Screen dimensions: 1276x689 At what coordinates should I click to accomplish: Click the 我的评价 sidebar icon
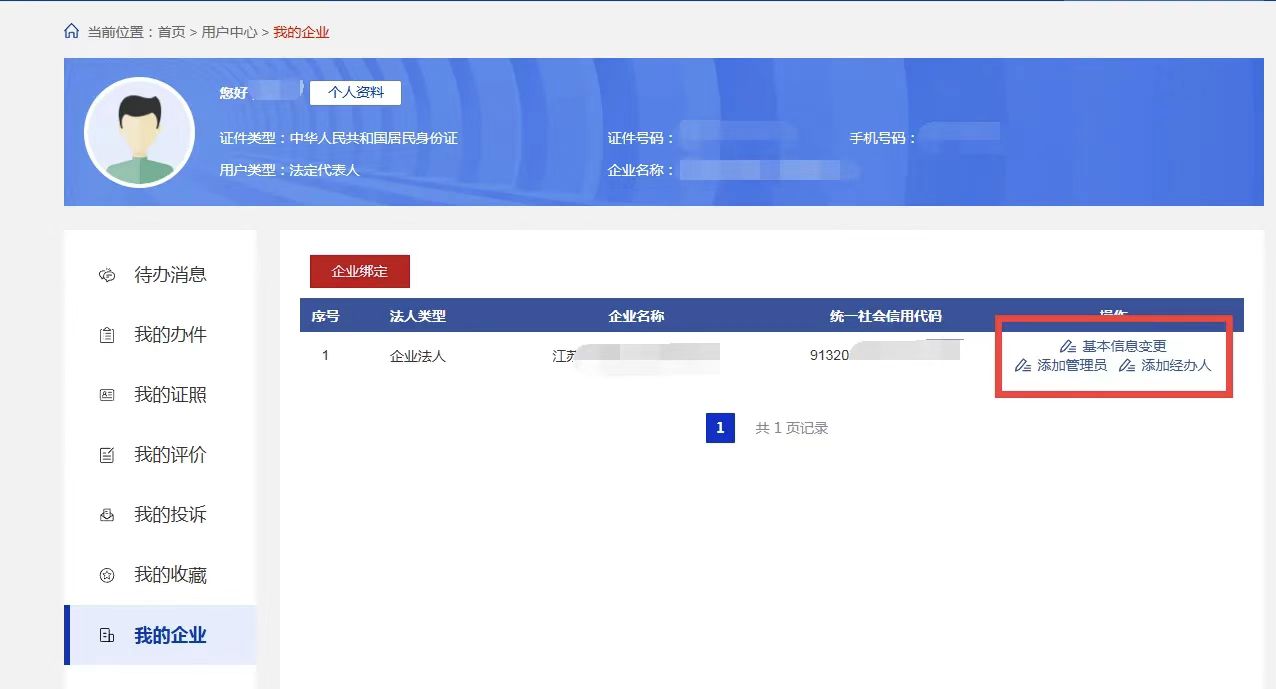[107, 455]
